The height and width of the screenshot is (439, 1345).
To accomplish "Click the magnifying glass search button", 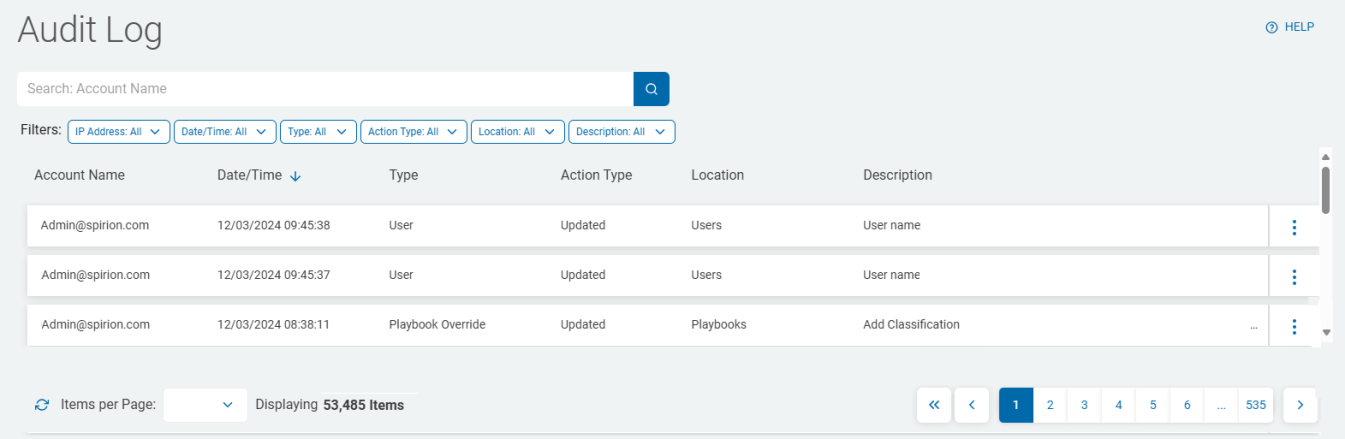I will pyautogui.click(x=651, y=89).
